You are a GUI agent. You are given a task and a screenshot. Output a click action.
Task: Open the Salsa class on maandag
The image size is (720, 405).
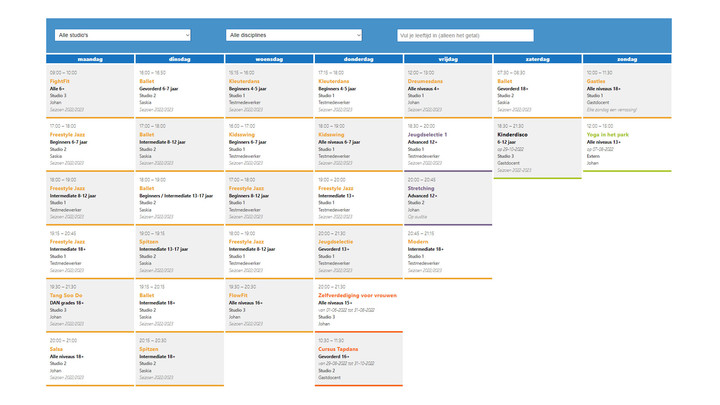90,359
